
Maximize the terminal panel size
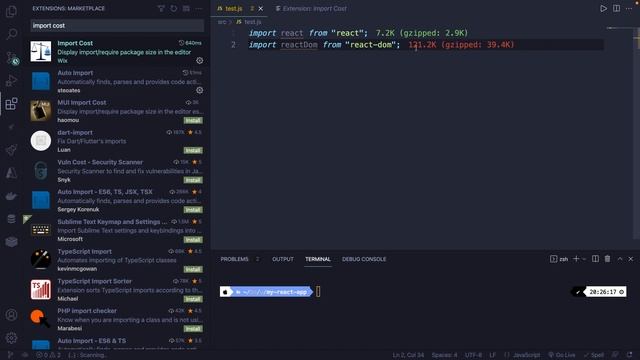pyautogui.click(x=620, y=259)
